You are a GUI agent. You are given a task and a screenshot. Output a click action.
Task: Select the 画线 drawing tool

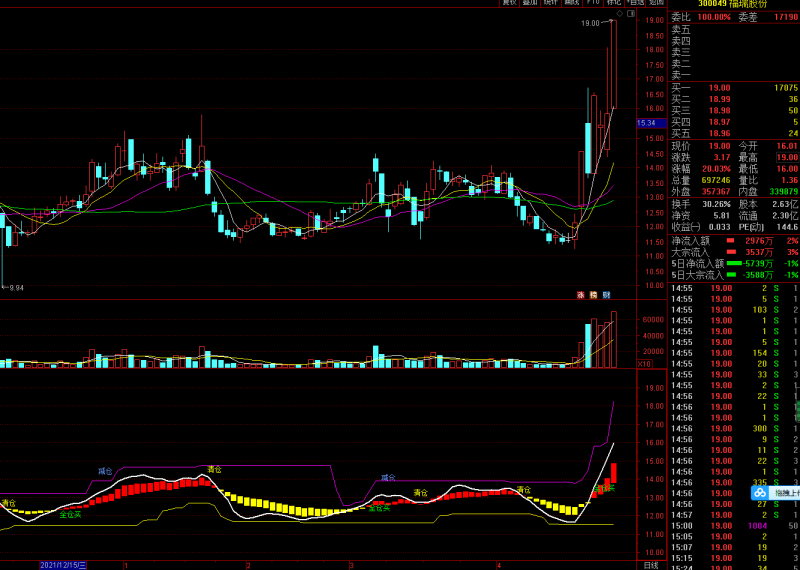pos(572,4)
